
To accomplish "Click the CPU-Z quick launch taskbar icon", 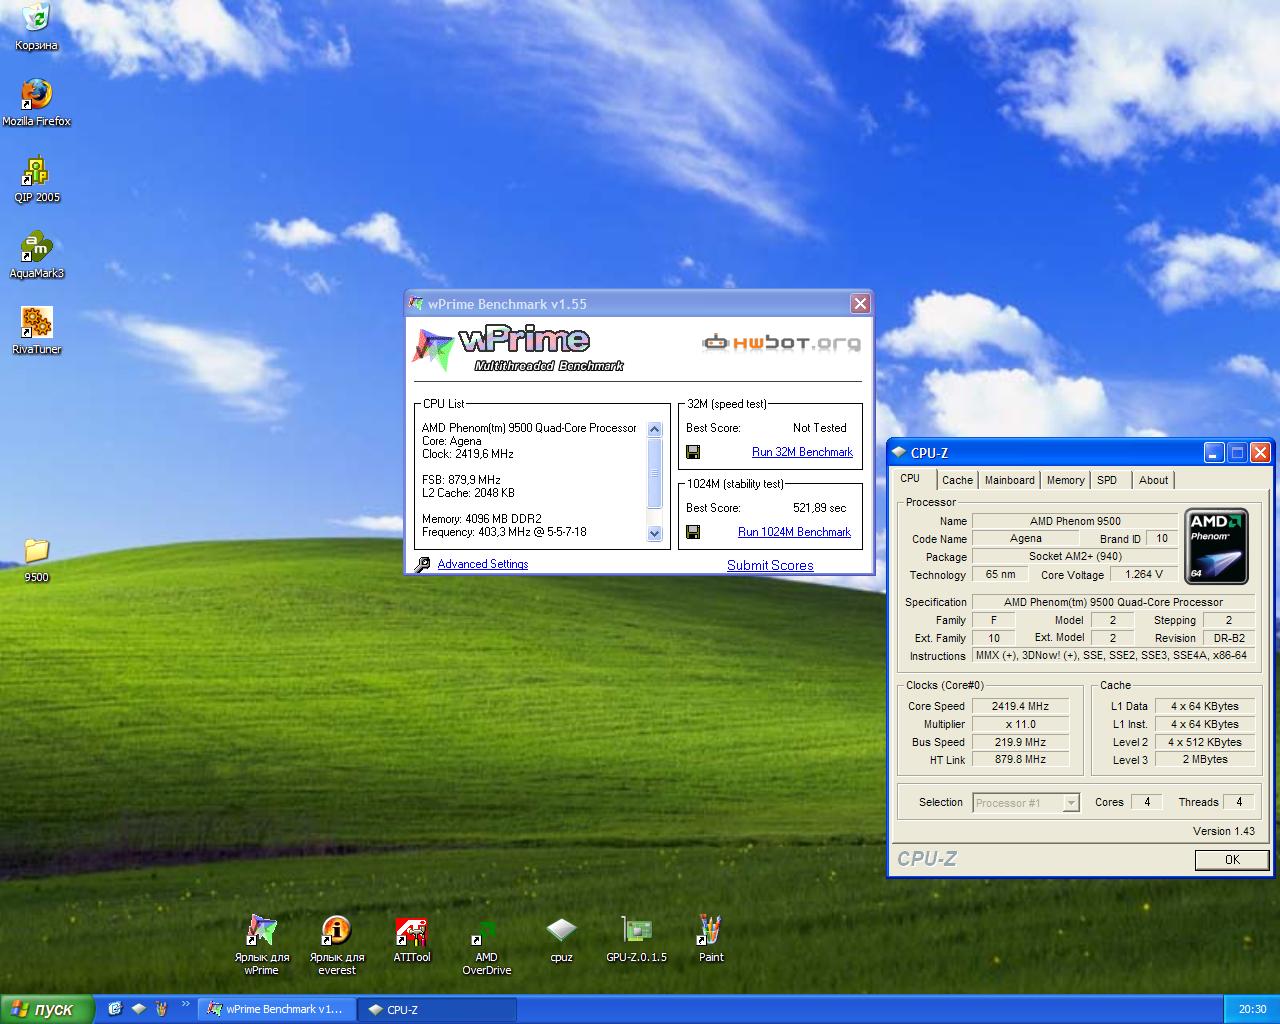I will coord(138,1009).
